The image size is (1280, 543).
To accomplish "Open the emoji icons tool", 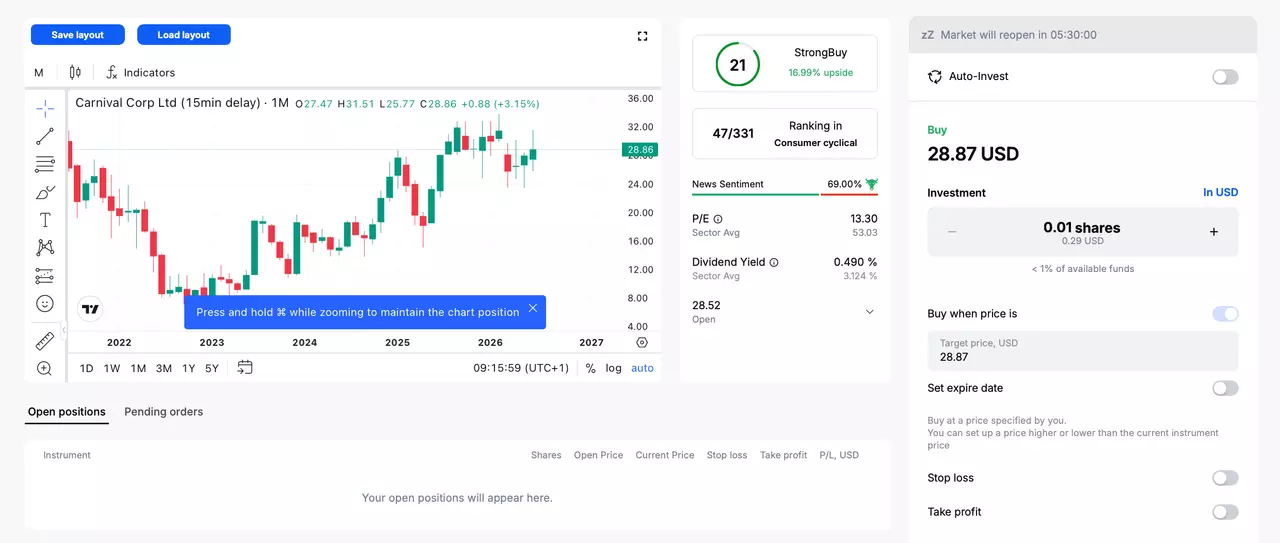I will pos(45,303).
